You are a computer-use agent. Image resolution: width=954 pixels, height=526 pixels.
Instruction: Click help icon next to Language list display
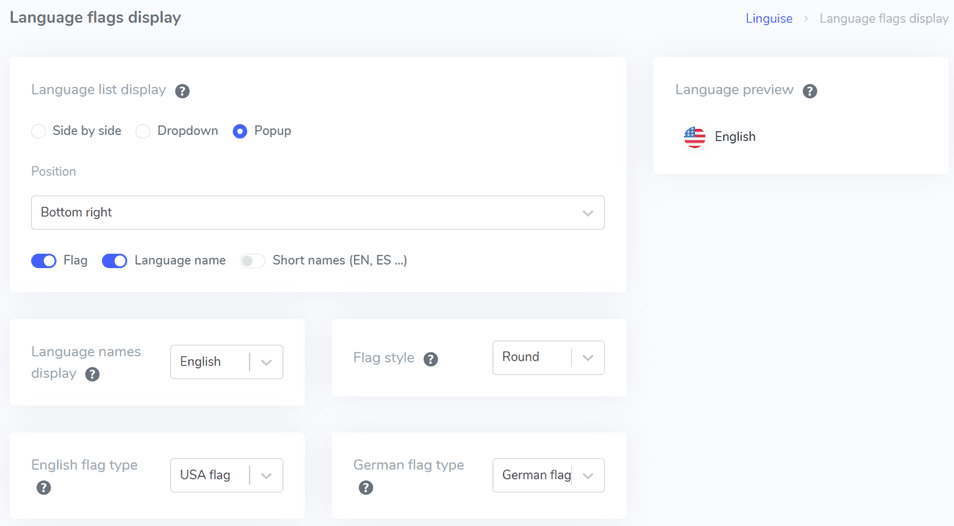[182, 91]
